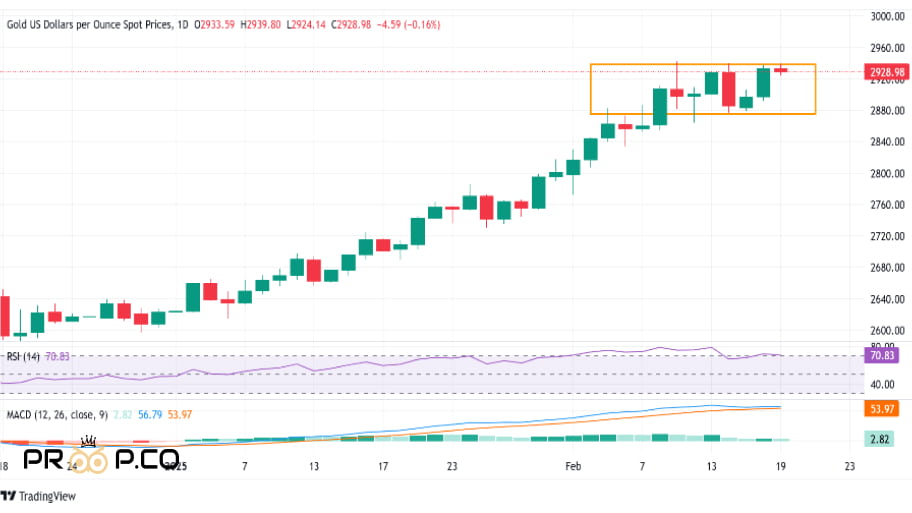Click the Feb date label
Image resolution: width=912 pixels, height=513 pixels.
coord(573,466)
